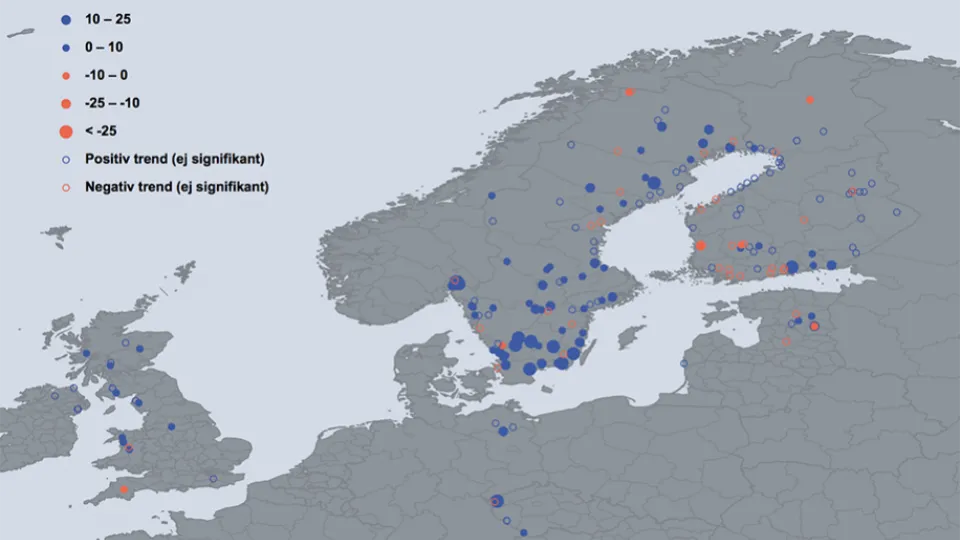Select the hollow blue Positiv trend legend circle
Screen dimensions: 960x540
(66, 159)
